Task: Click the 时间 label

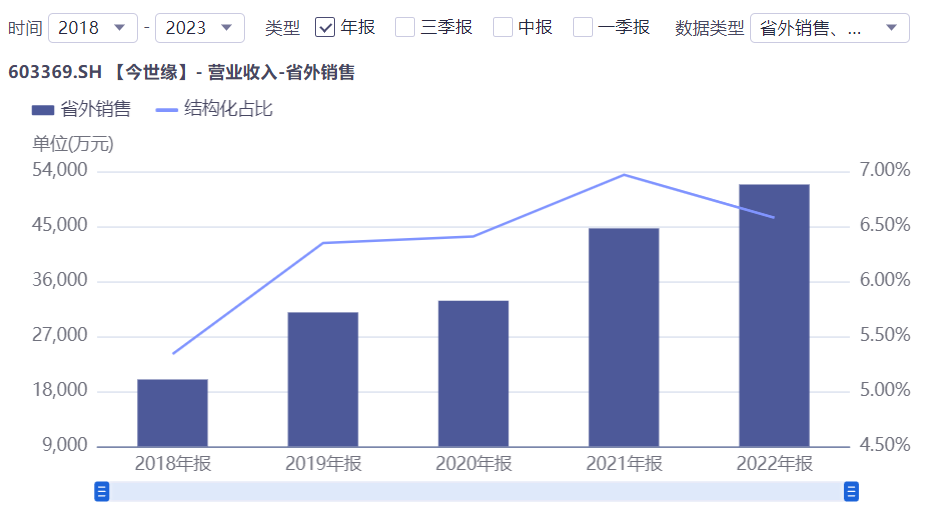Action: [x=25, y=28]
